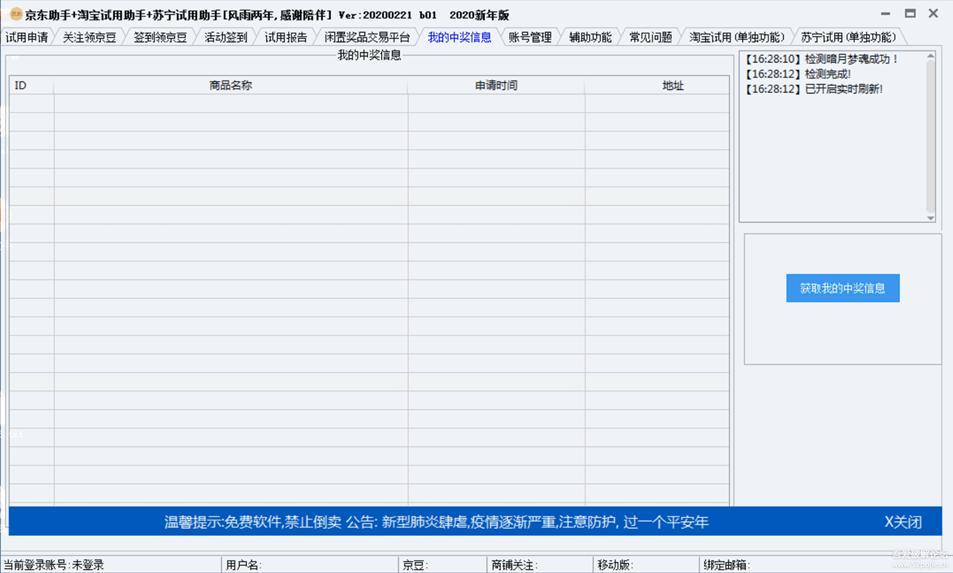Open the 闲置奖品交易平台 tab
This screenshot has width=953, height=573.
coord(367,37)
